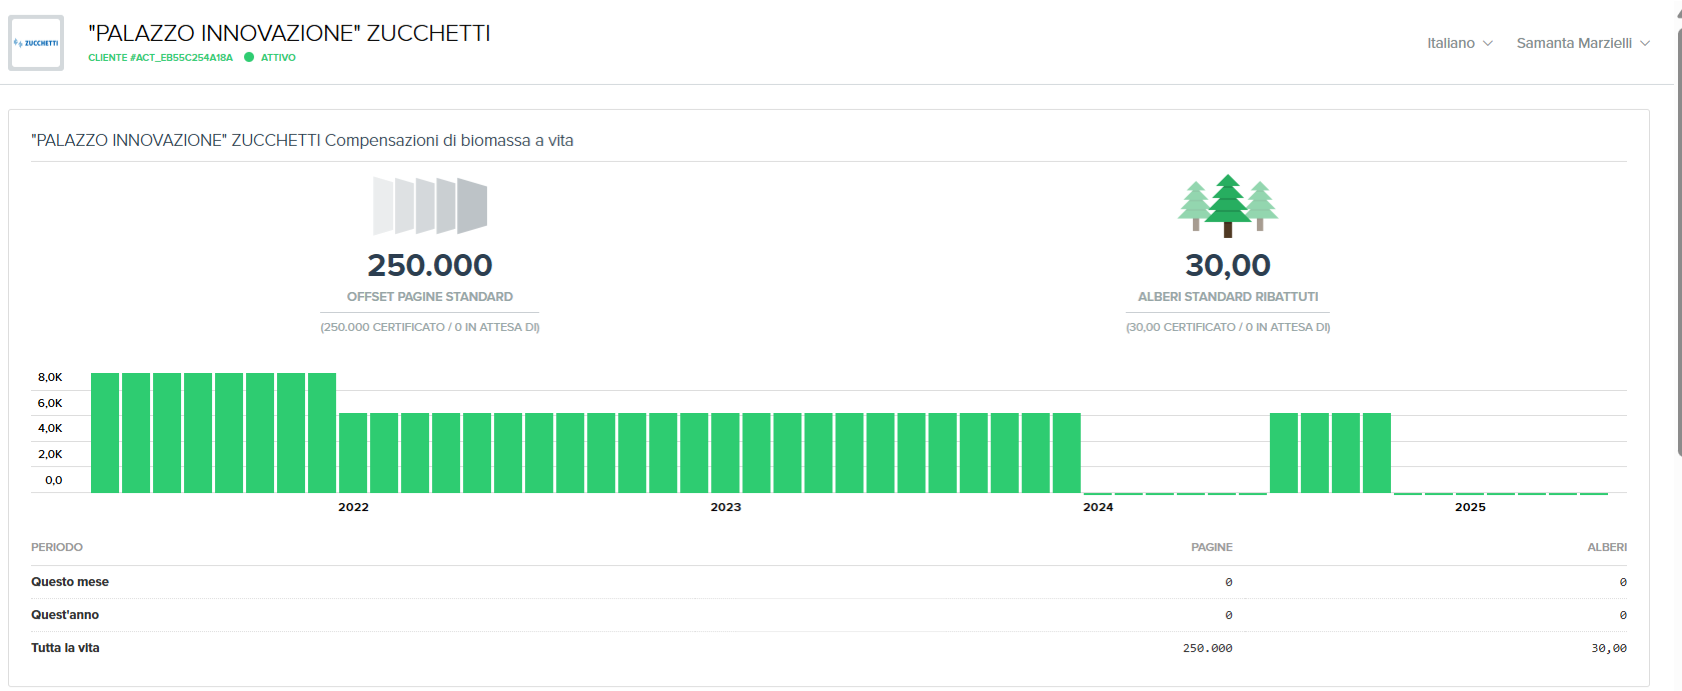Click the Zucchetti logo thumbnail
Image resolution: width=1682 pixels, height=691 pixels.
coord(36,43)
